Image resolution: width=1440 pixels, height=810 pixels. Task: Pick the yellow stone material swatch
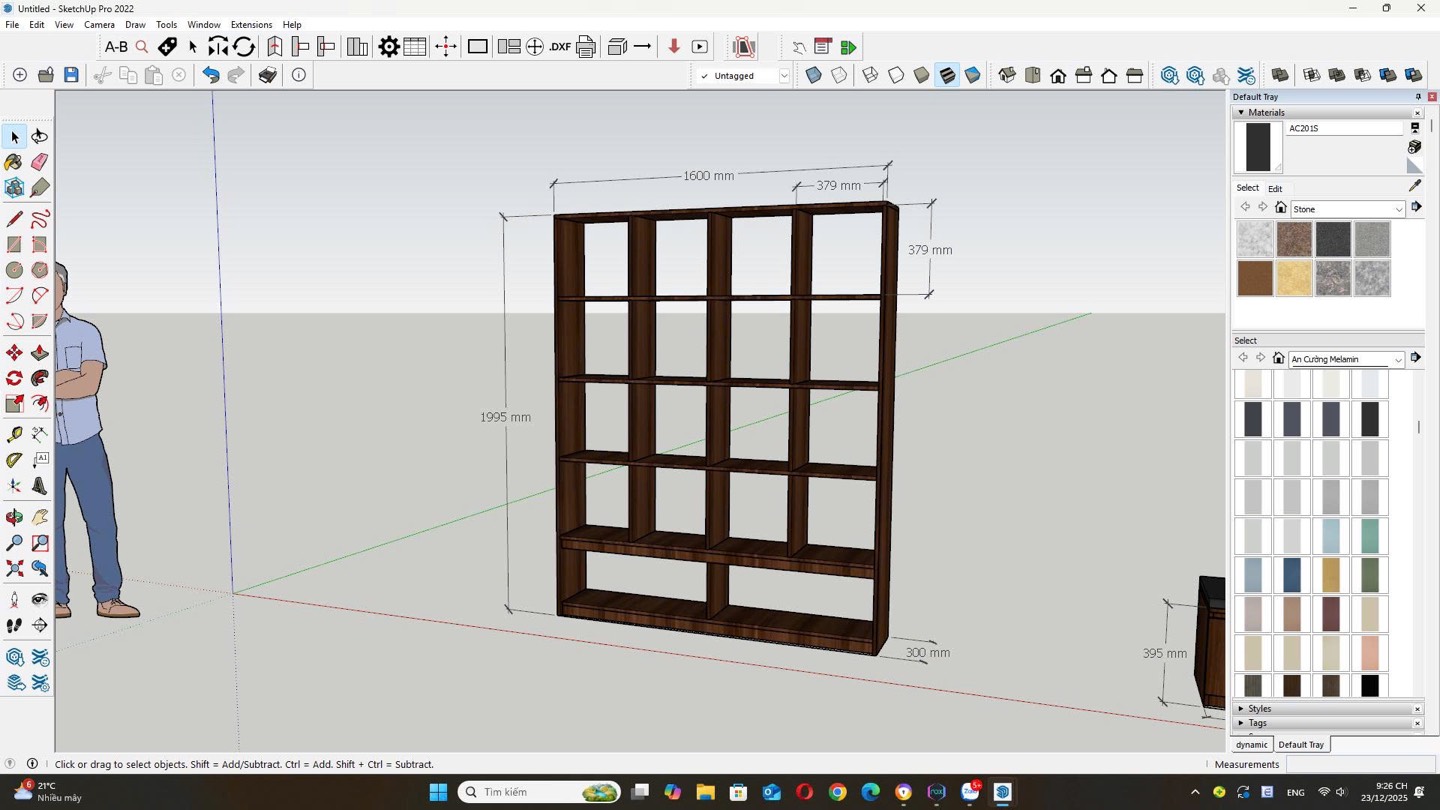[1294, 278]
